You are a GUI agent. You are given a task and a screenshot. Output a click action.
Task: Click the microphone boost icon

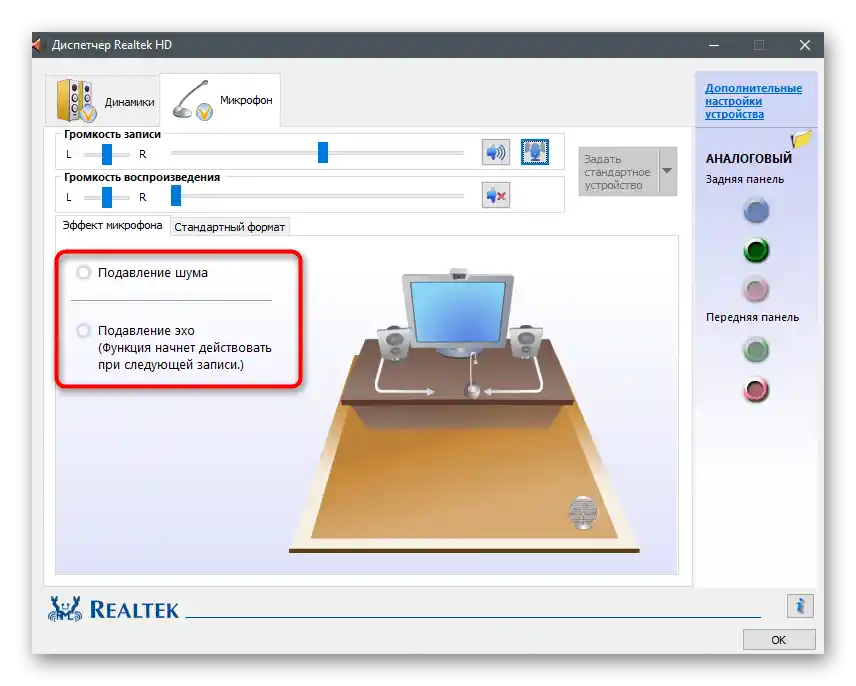tap(534, 152)
